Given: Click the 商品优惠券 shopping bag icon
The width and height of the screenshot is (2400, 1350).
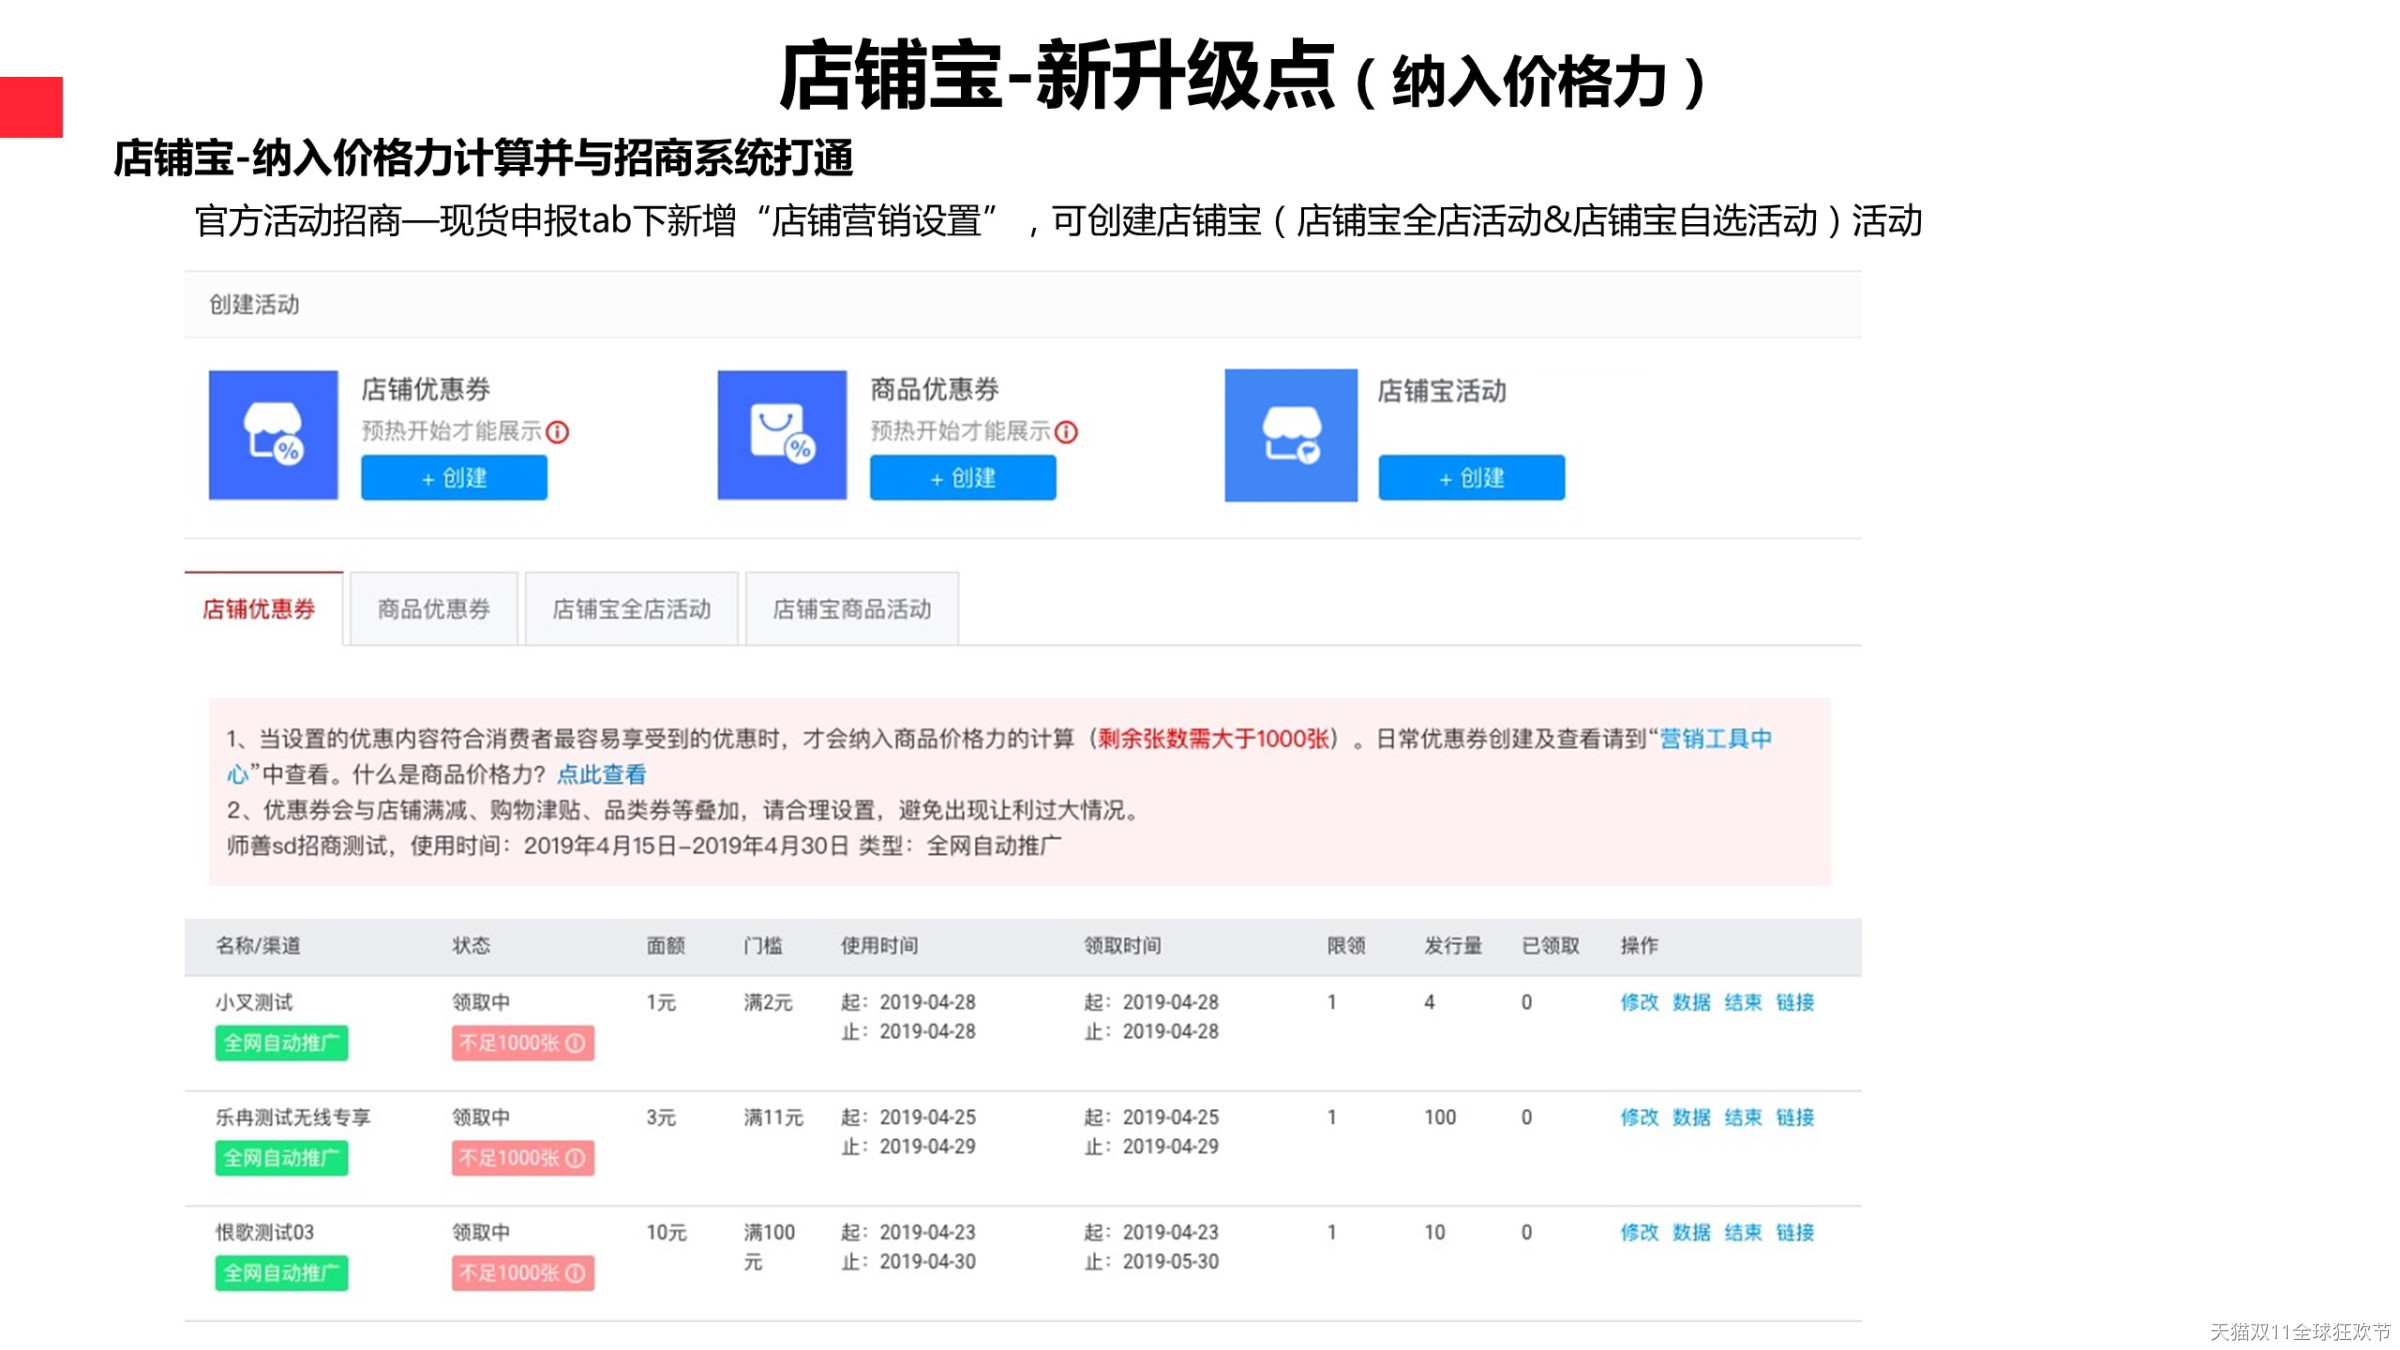Looking at the screenshot, I should coord(781,435).
